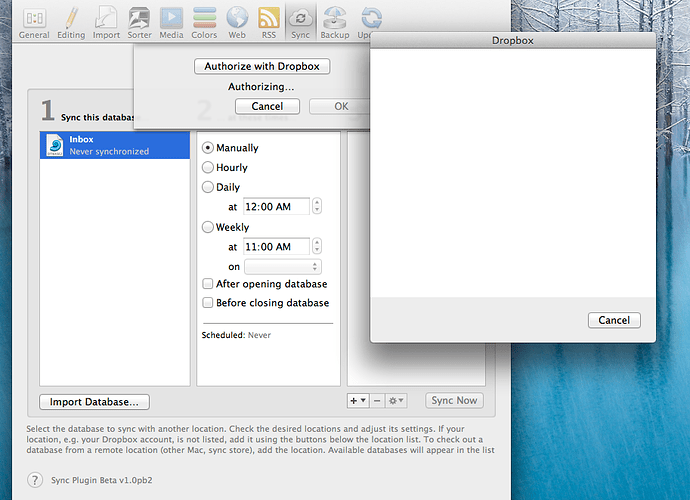Open the weekly 'on' day dropdown

283,266
